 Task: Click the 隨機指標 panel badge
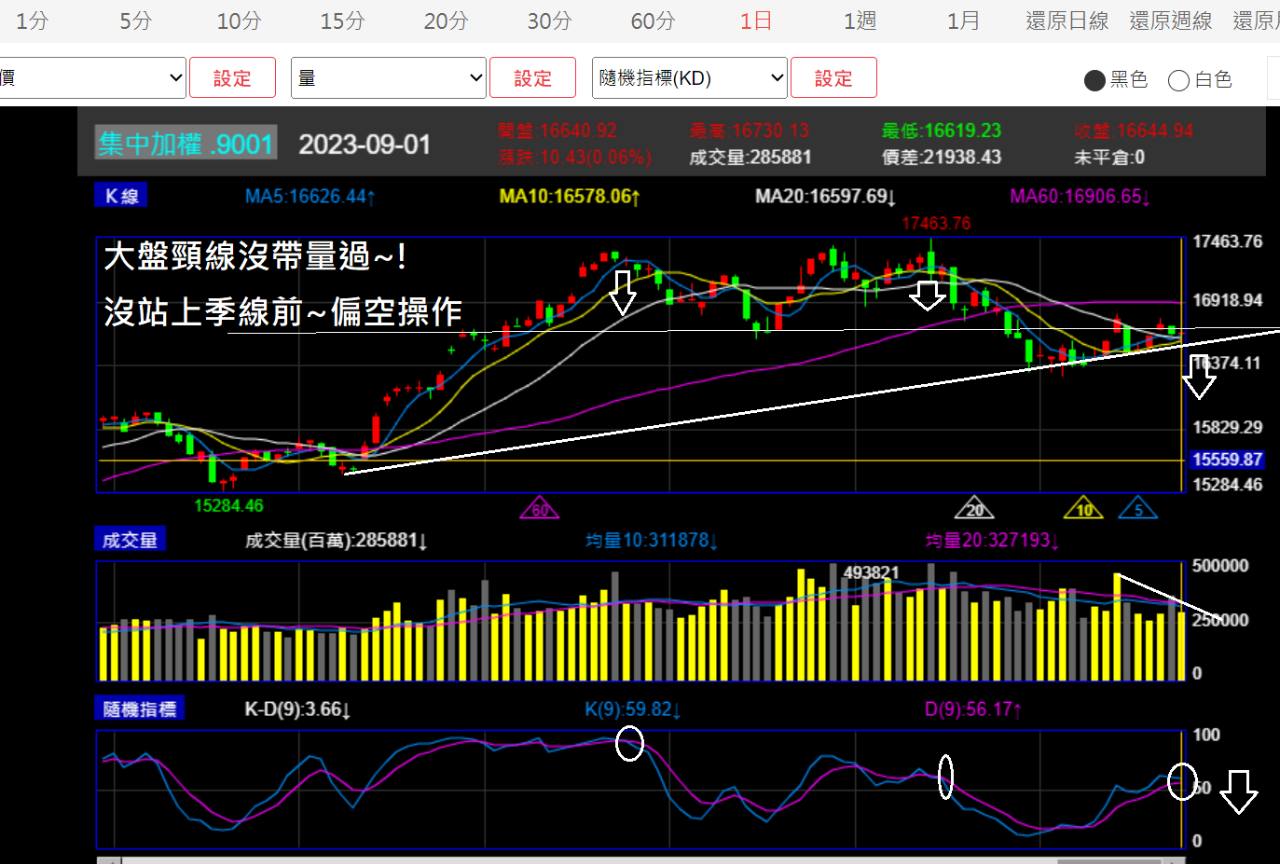tap(140, 707)
